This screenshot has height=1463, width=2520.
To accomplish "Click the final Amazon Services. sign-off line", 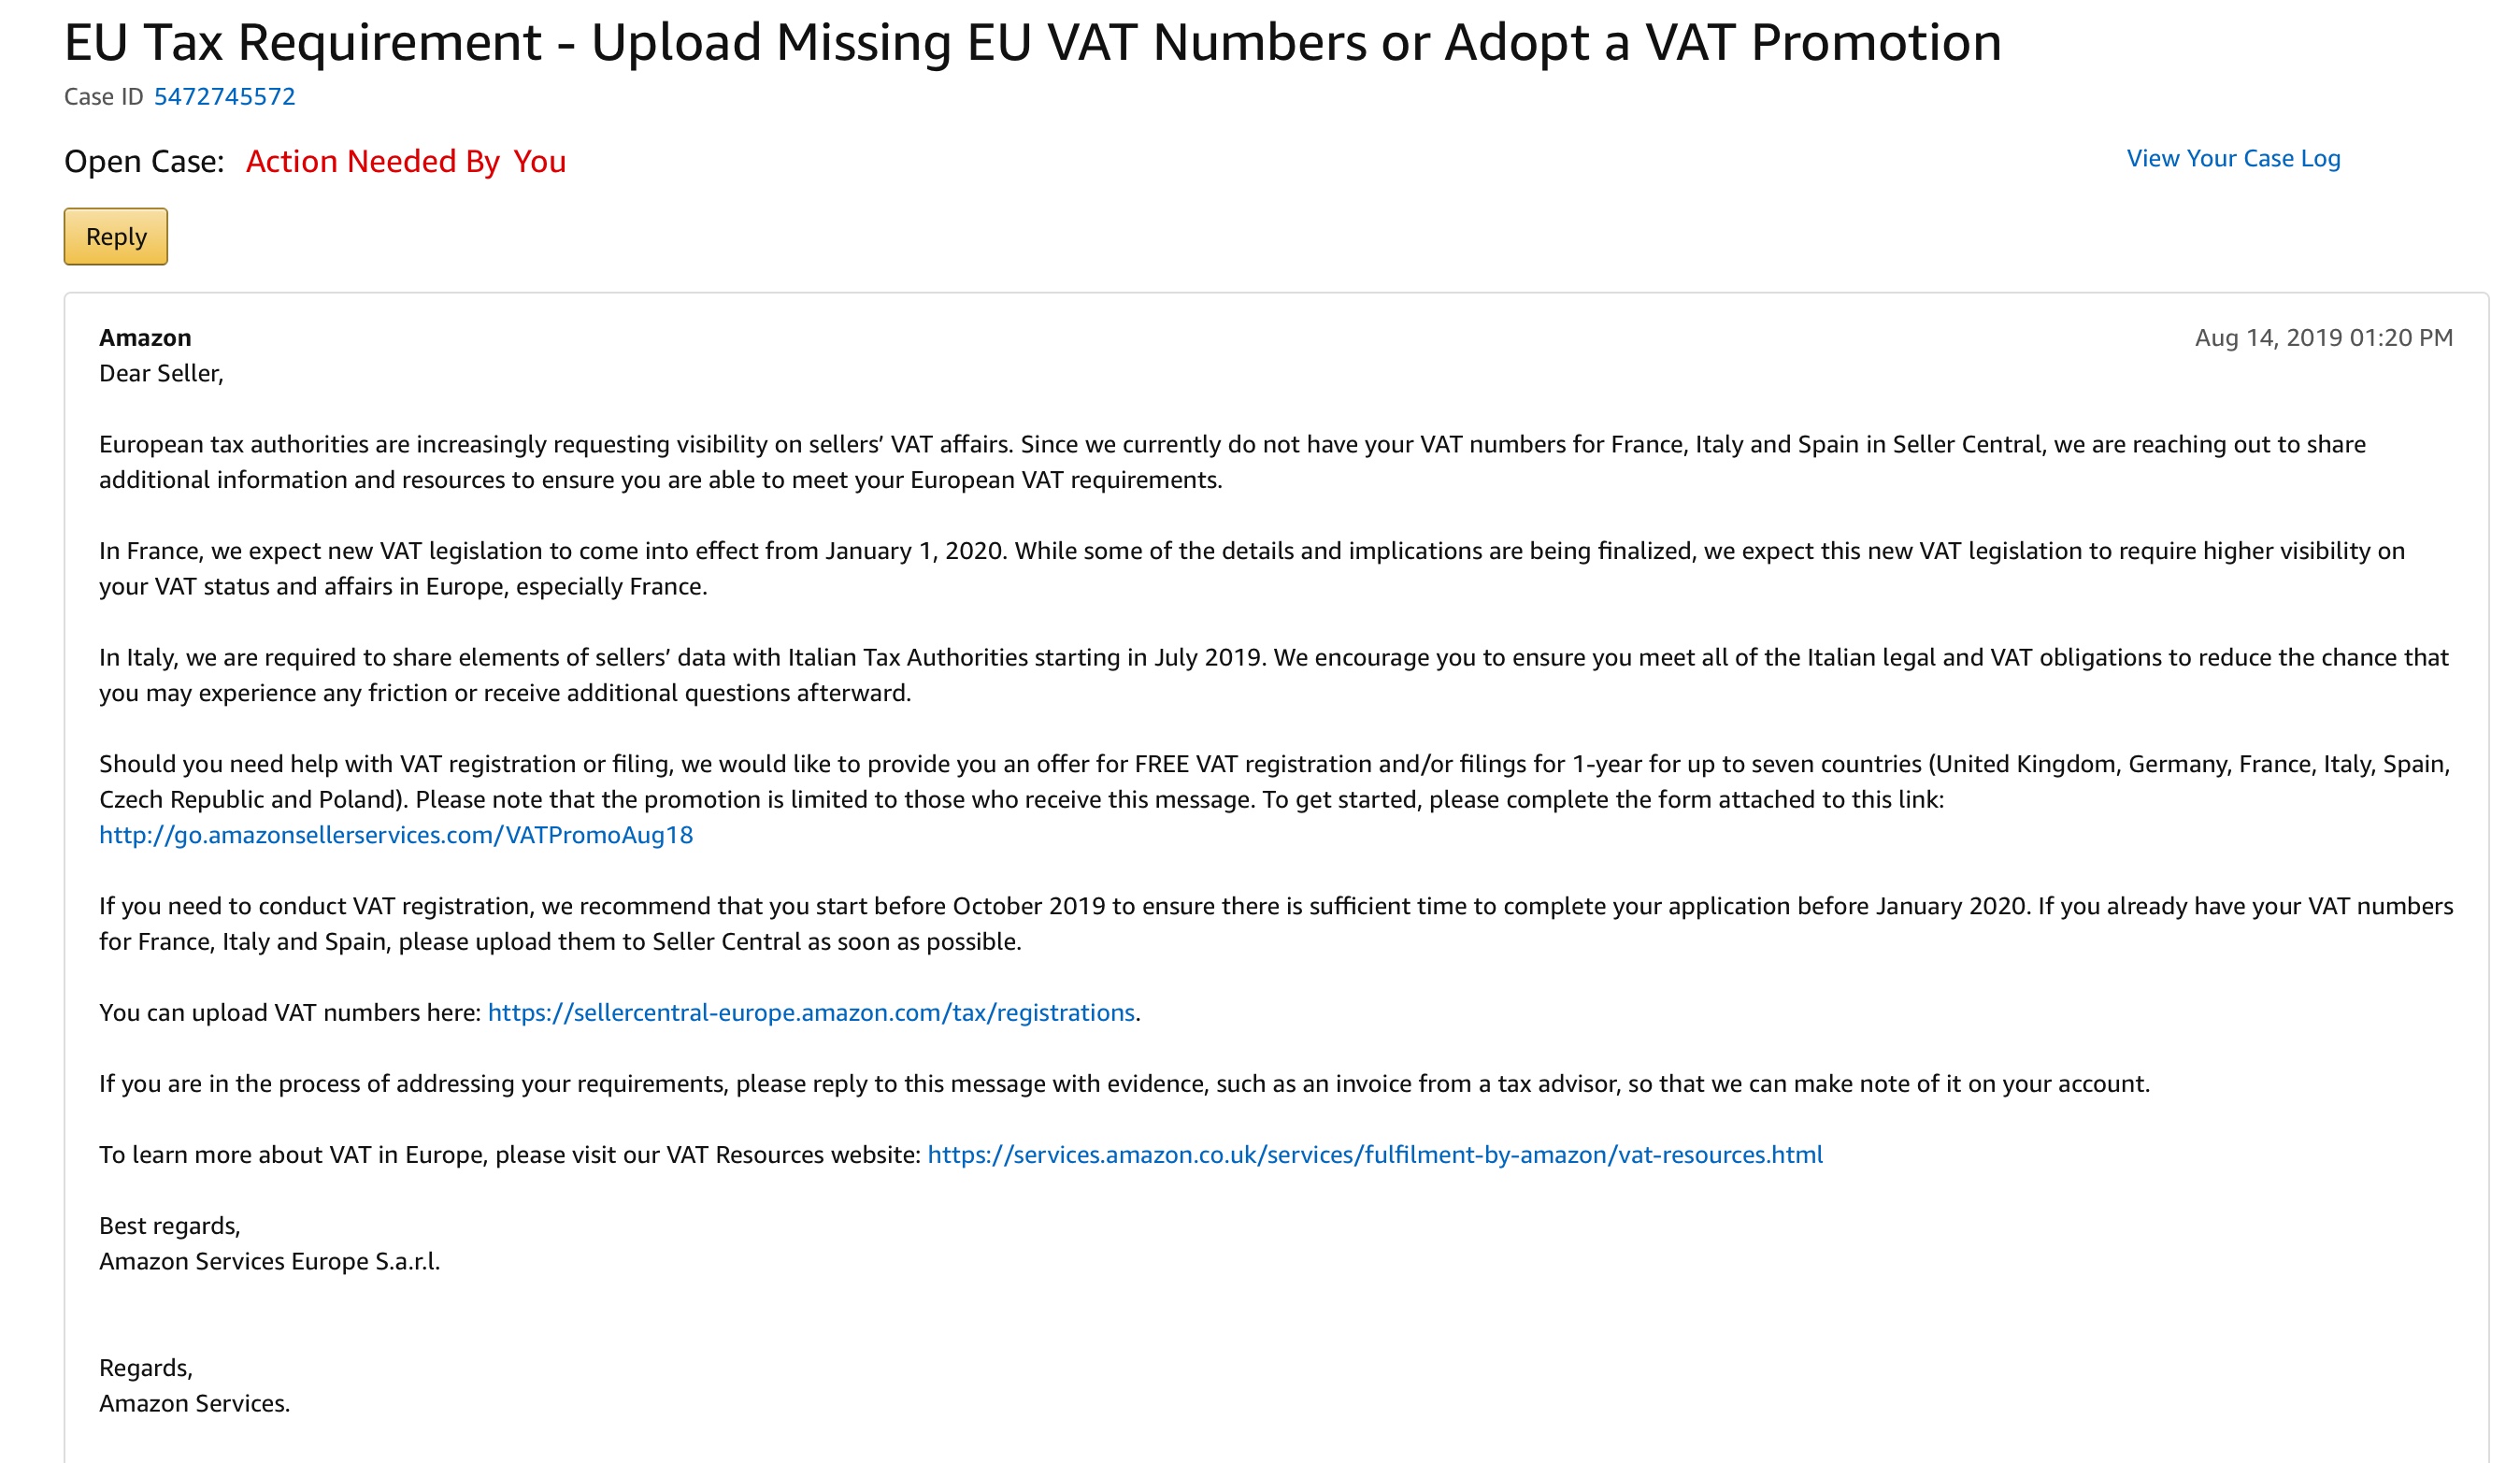I will (194, 1404).
